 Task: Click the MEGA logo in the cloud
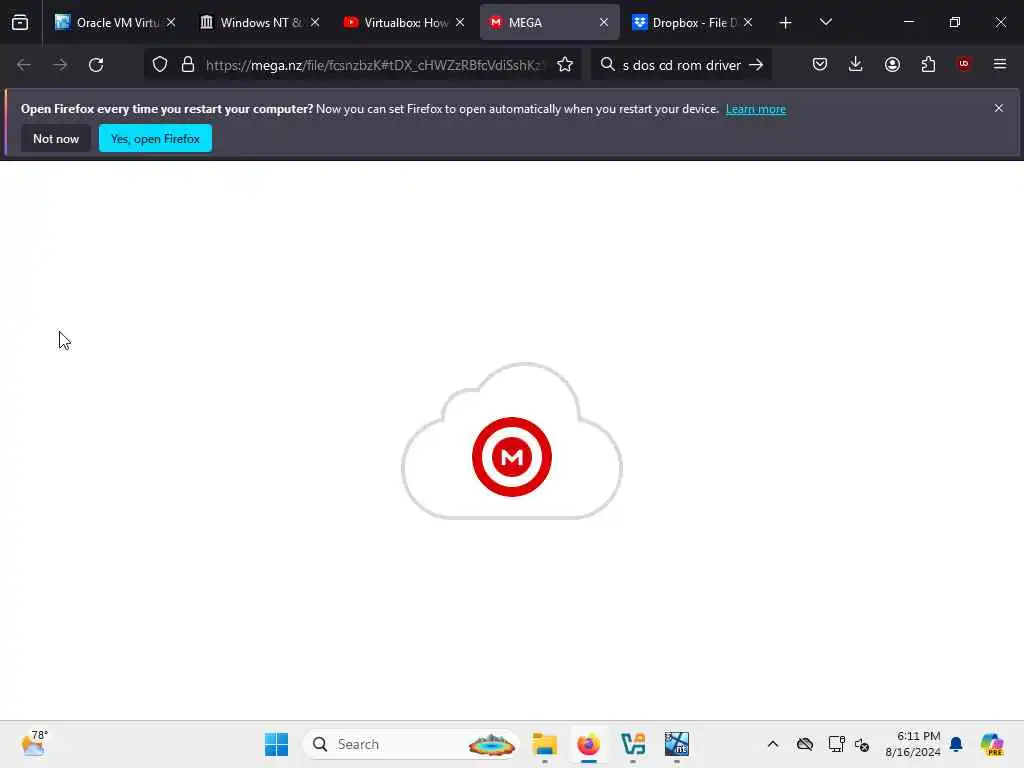(x=512, y=457)
